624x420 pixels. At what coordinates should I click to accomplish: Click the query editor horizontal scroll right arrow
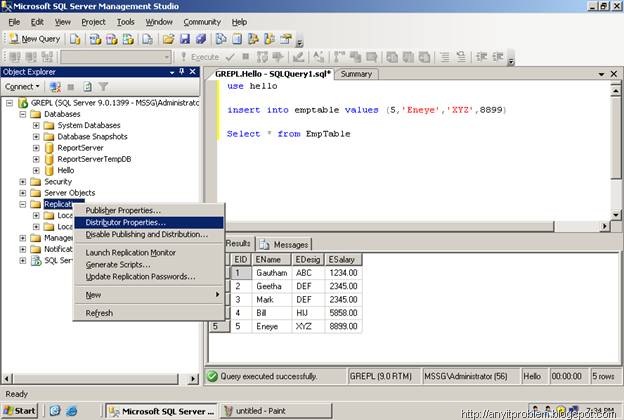coord(604,226)
